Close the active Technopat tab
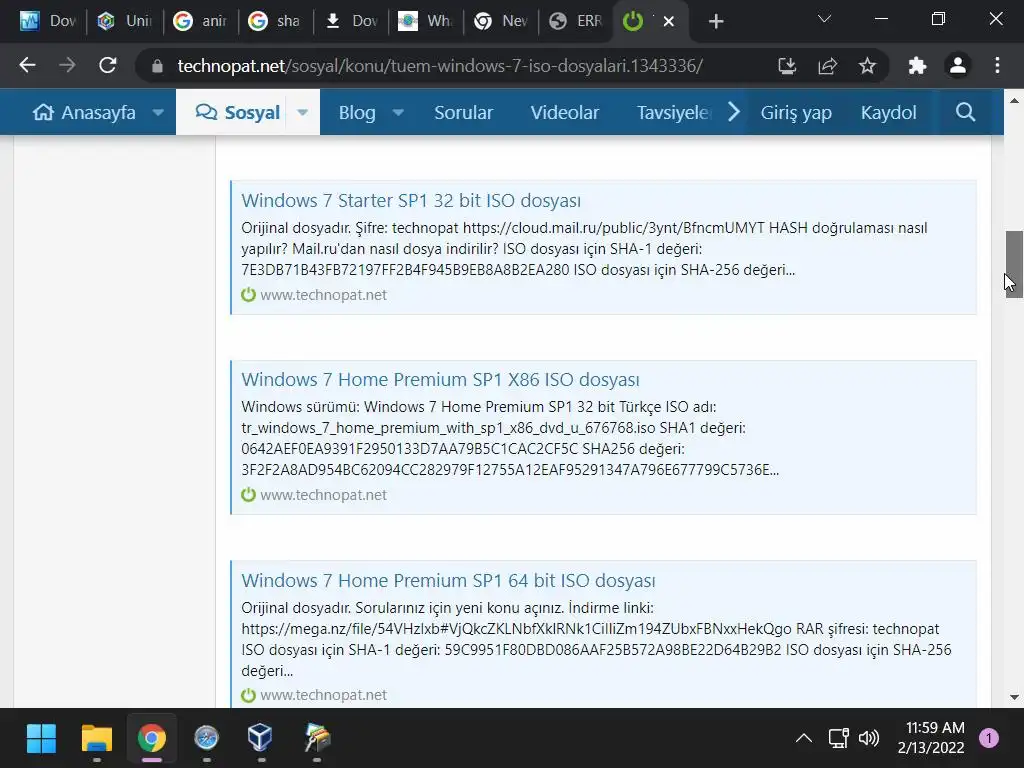Viewport: 1024px width, 768px height. coord(669,22)
